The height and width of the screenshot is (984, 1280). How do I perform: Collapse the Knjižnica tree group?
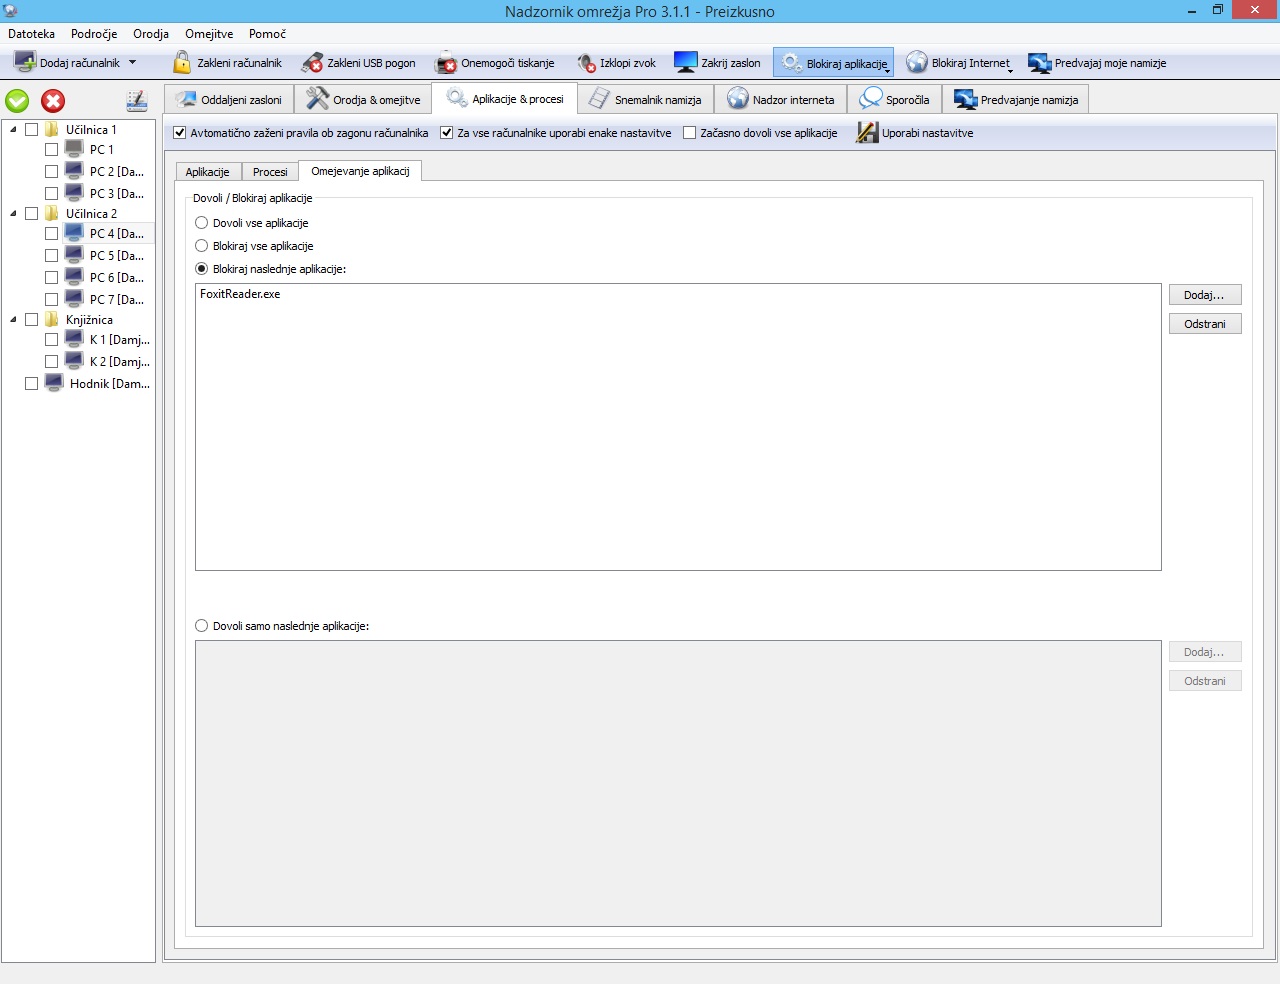pos(13,320)
